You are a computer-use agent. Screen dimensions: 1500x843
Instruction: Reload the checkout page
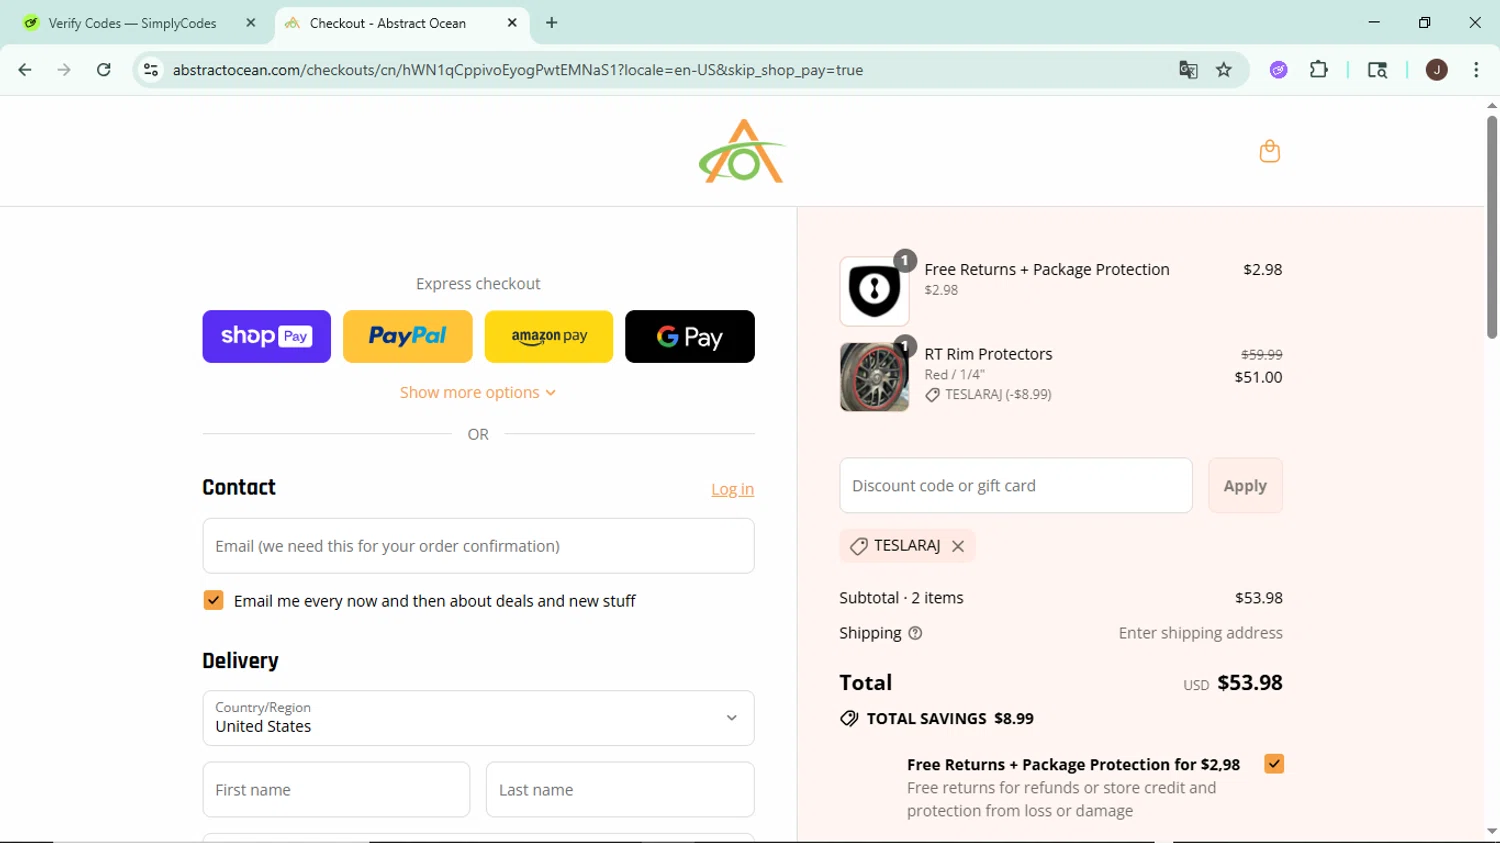(x=104, y=70)
